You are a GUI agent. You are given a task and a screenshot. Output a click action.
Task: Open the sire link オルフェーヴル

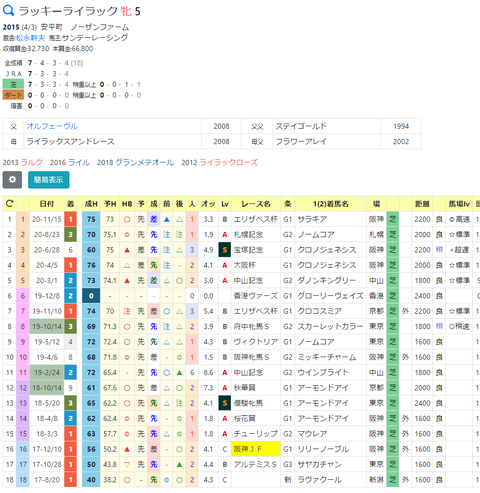(52, 126)
